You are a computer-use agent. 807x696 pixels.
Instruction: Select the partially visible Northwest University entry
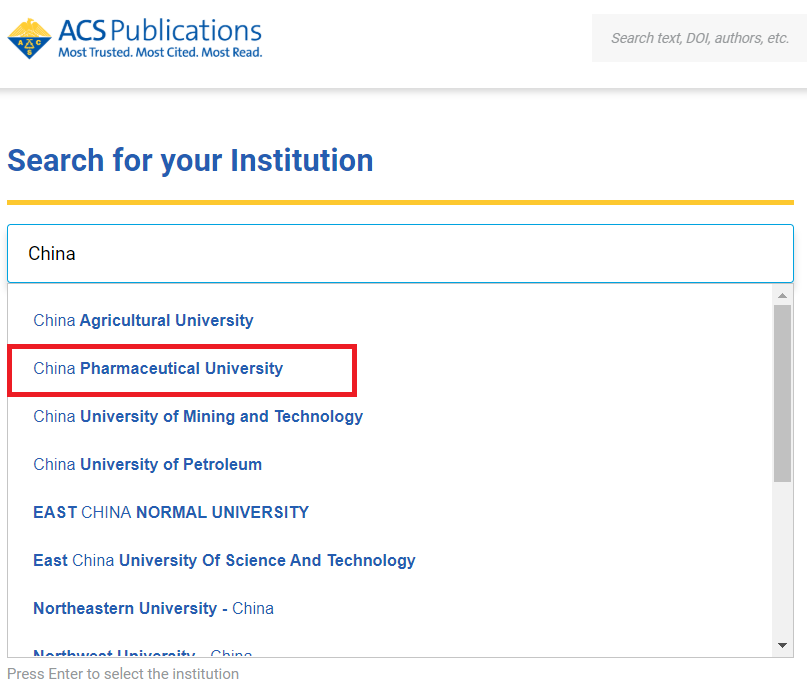[142, 652]
